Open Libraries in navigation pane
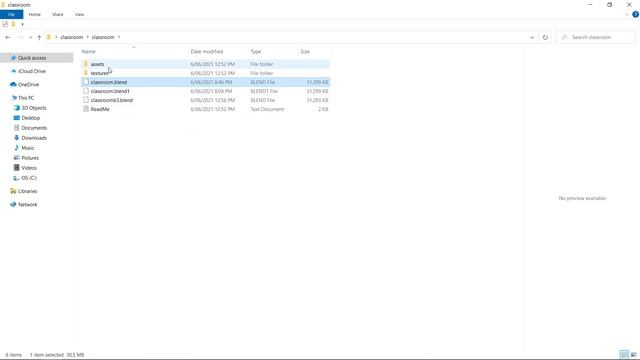The image size is (640, 360). tap(27, 191)
